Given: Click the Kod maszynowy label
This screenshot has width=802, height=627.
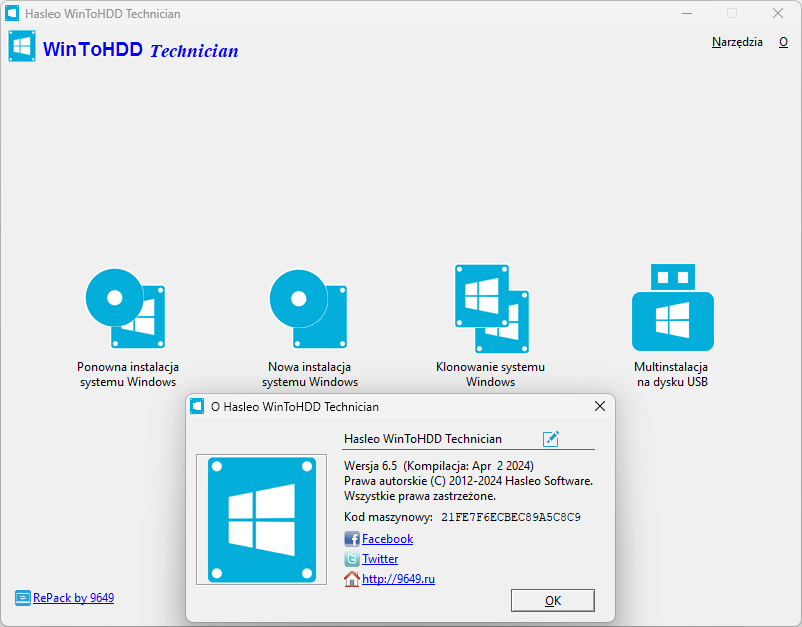Looking at the screenshot, I should pyautogui.click(x=388, y=517).
